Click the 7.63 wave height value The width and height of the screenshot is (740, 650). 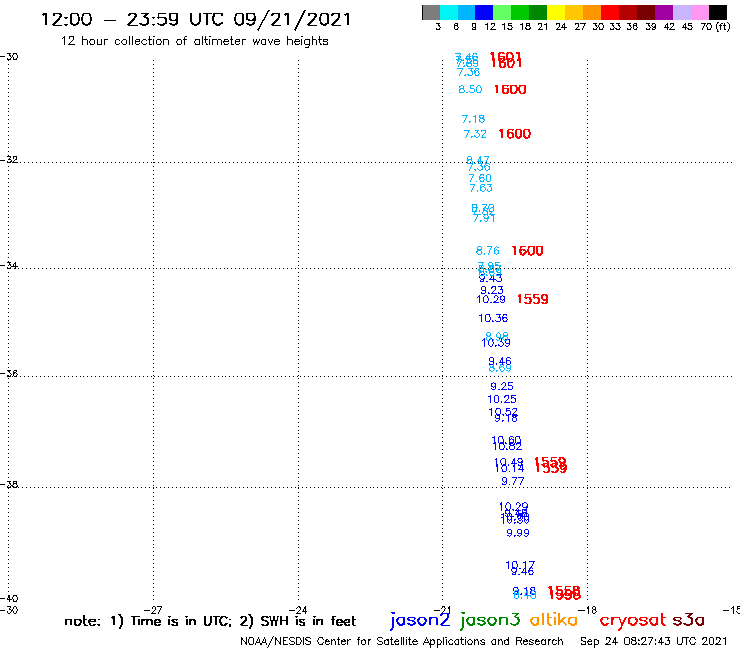481,188
